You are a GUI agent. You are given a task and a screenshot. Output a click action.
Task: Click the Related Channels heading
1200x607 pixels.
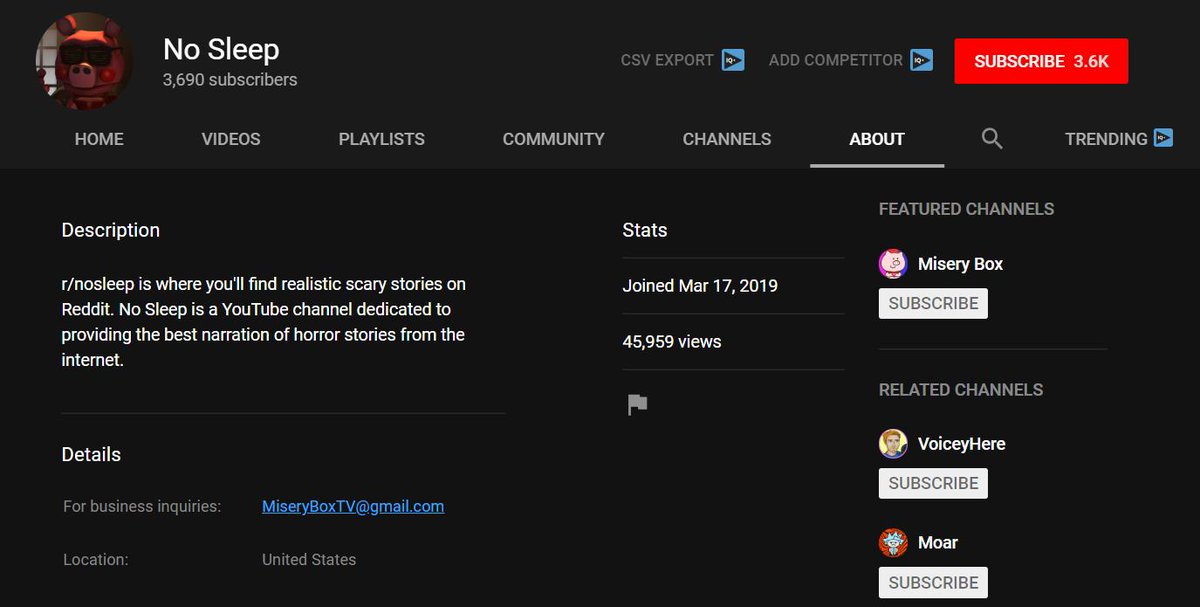961,389
